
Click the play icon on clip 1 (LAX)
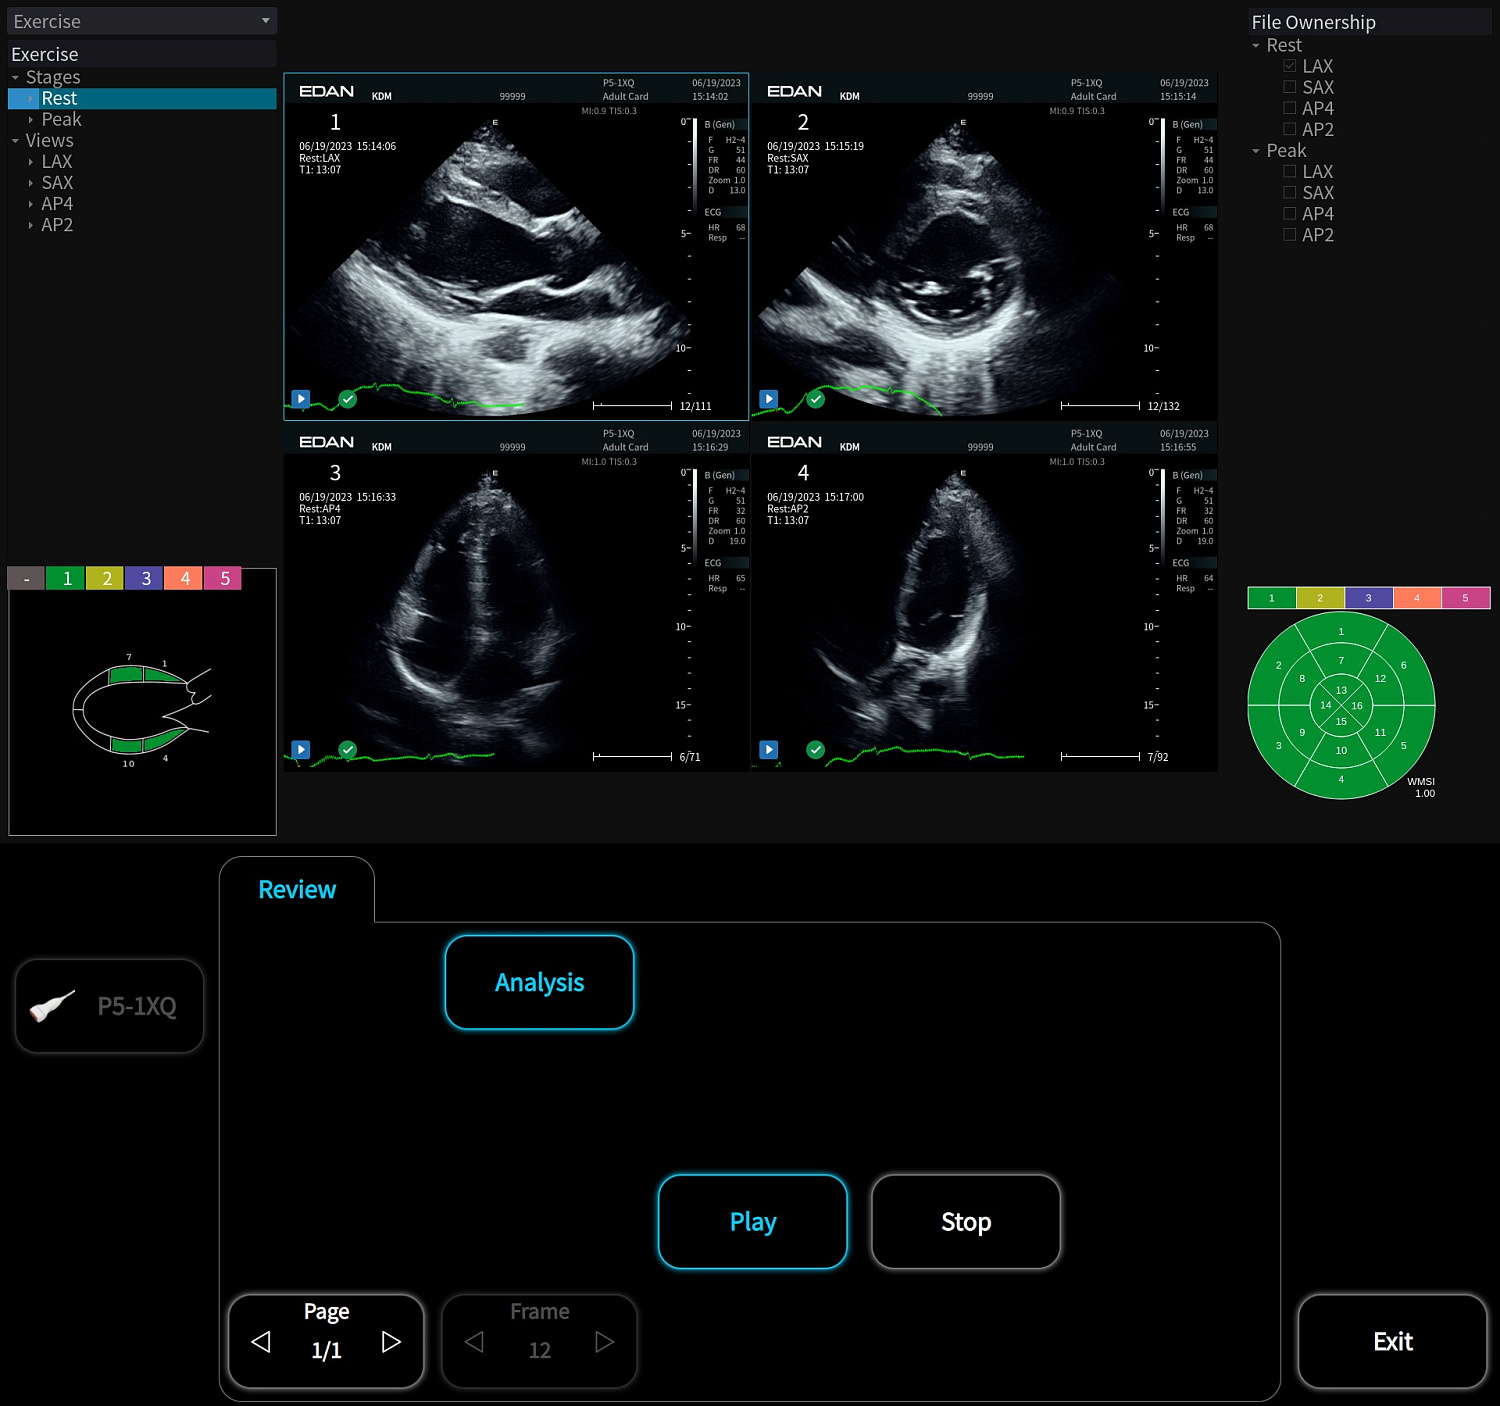click(x=301, y=399)
